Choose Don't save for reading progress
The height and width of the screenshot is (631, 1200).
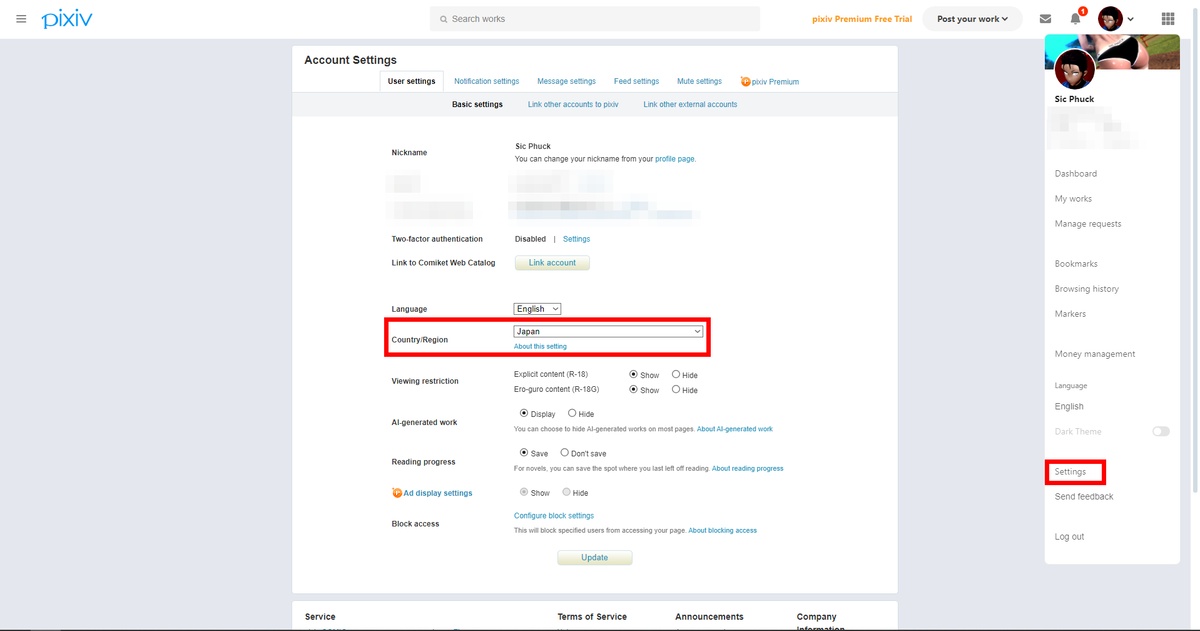pos(565,453)
